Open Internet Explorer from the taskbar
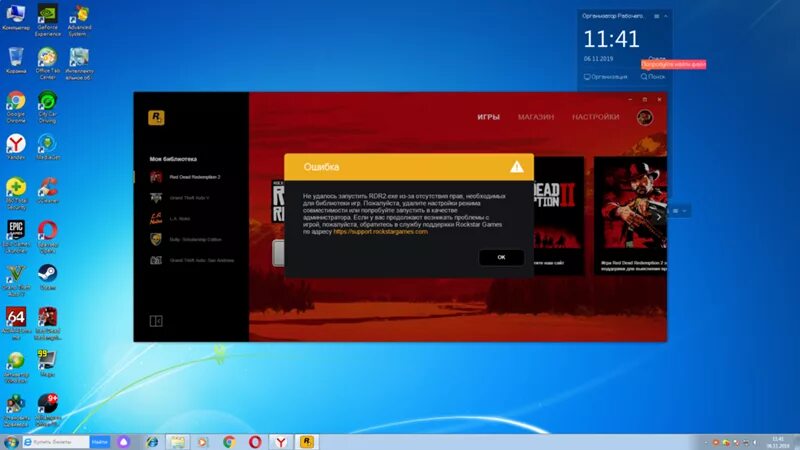This screenshot has height=450, width=800. pos(152,442)
